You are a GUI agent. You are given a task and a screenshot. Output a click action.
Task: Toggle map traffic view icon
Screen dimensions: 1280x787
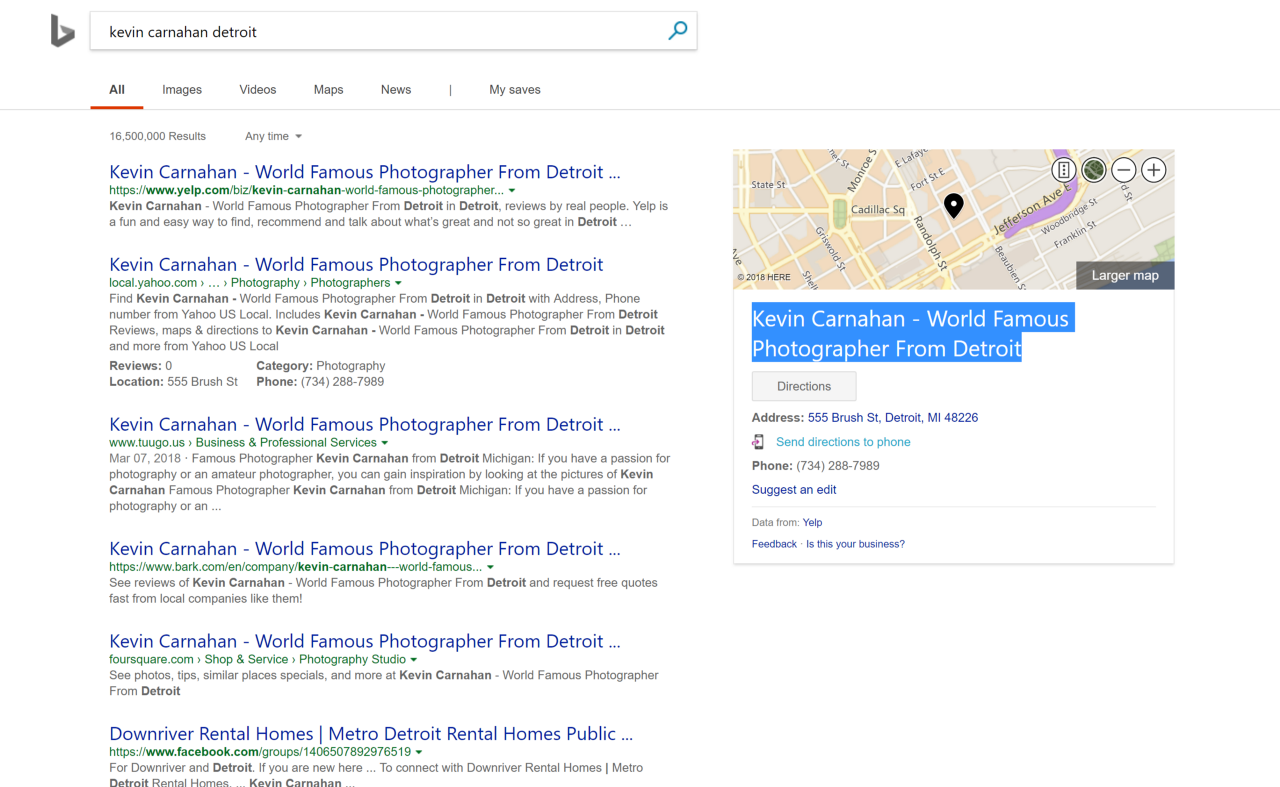click(x=1064, y=170)
